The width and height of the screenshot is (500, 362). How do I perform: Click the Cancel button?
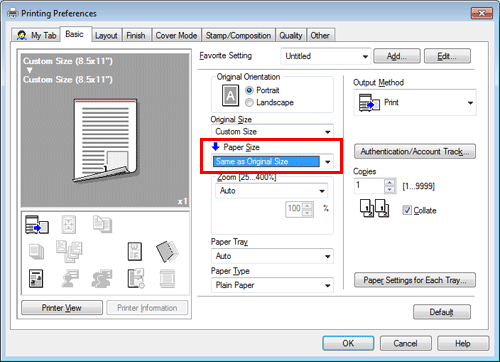tap(405, 343)
